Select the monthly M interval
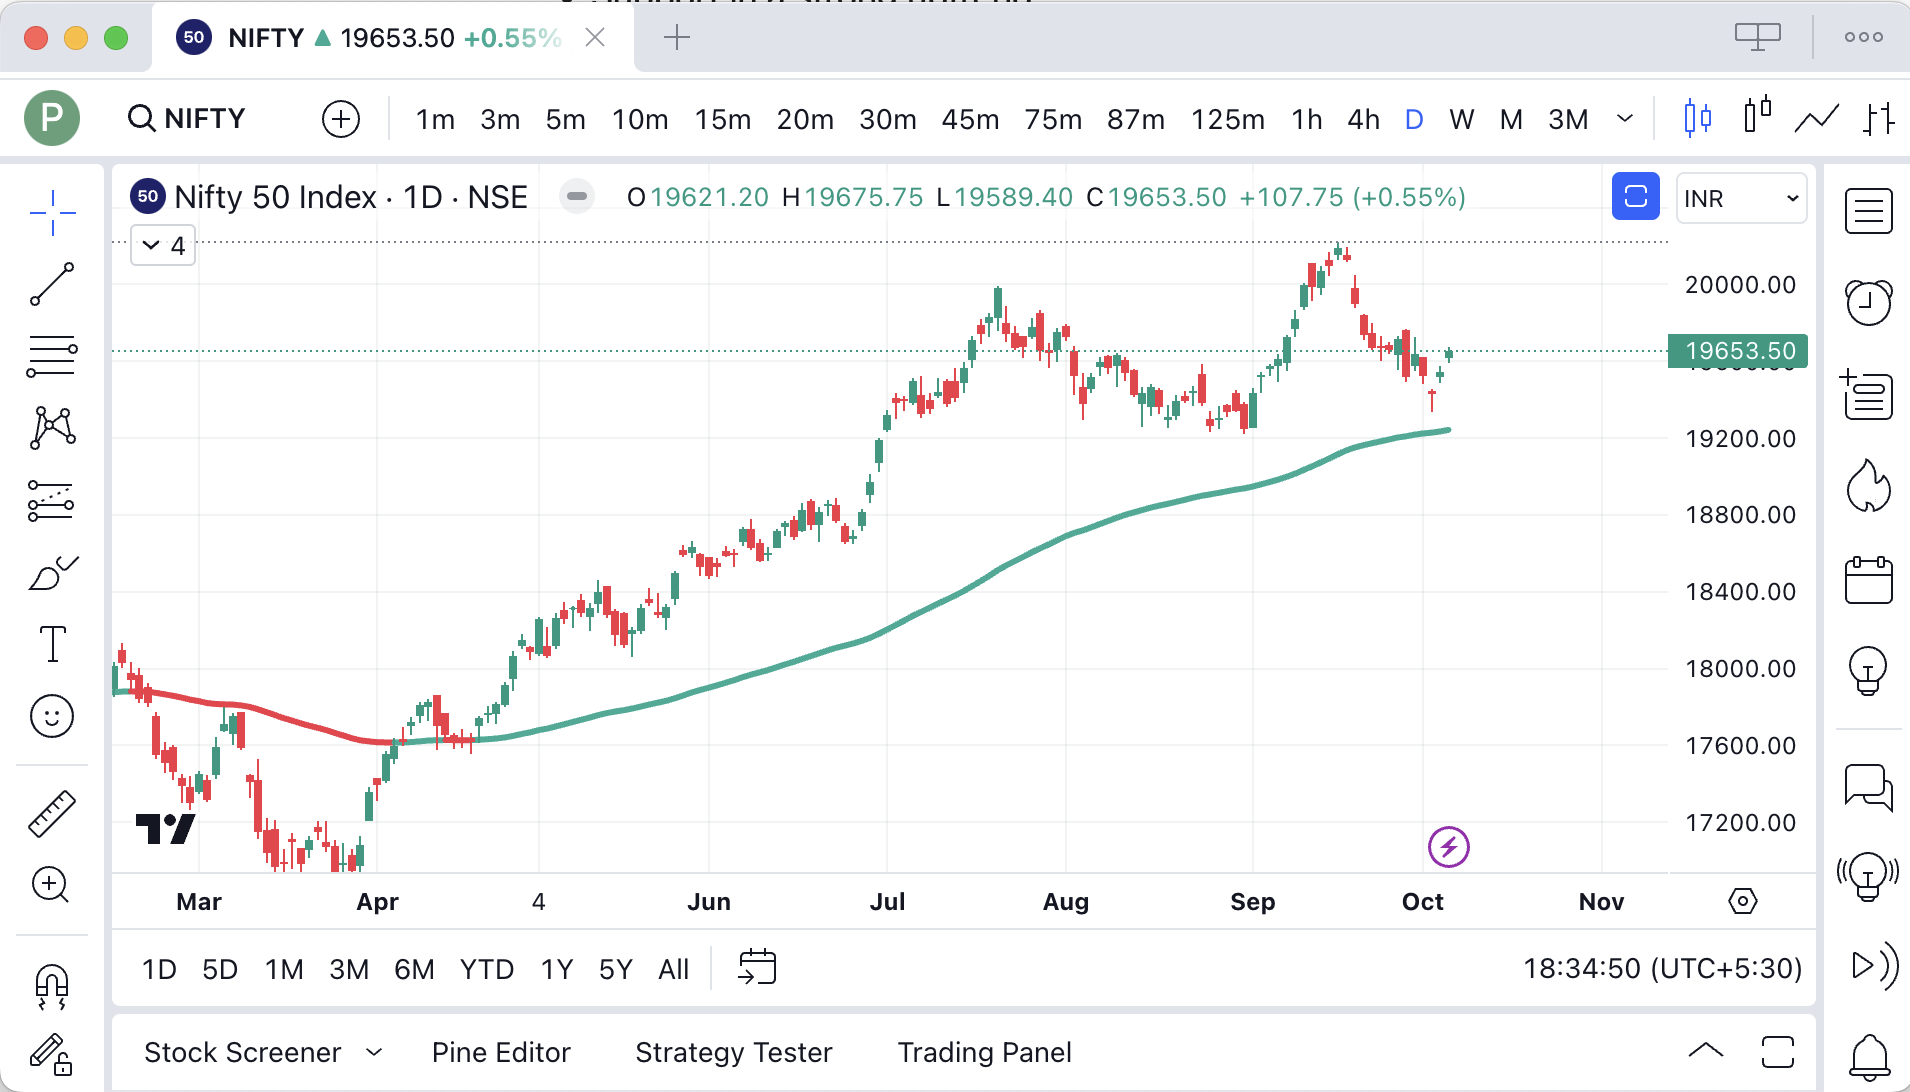The image size is (1910, 1092). (1511, 119)
